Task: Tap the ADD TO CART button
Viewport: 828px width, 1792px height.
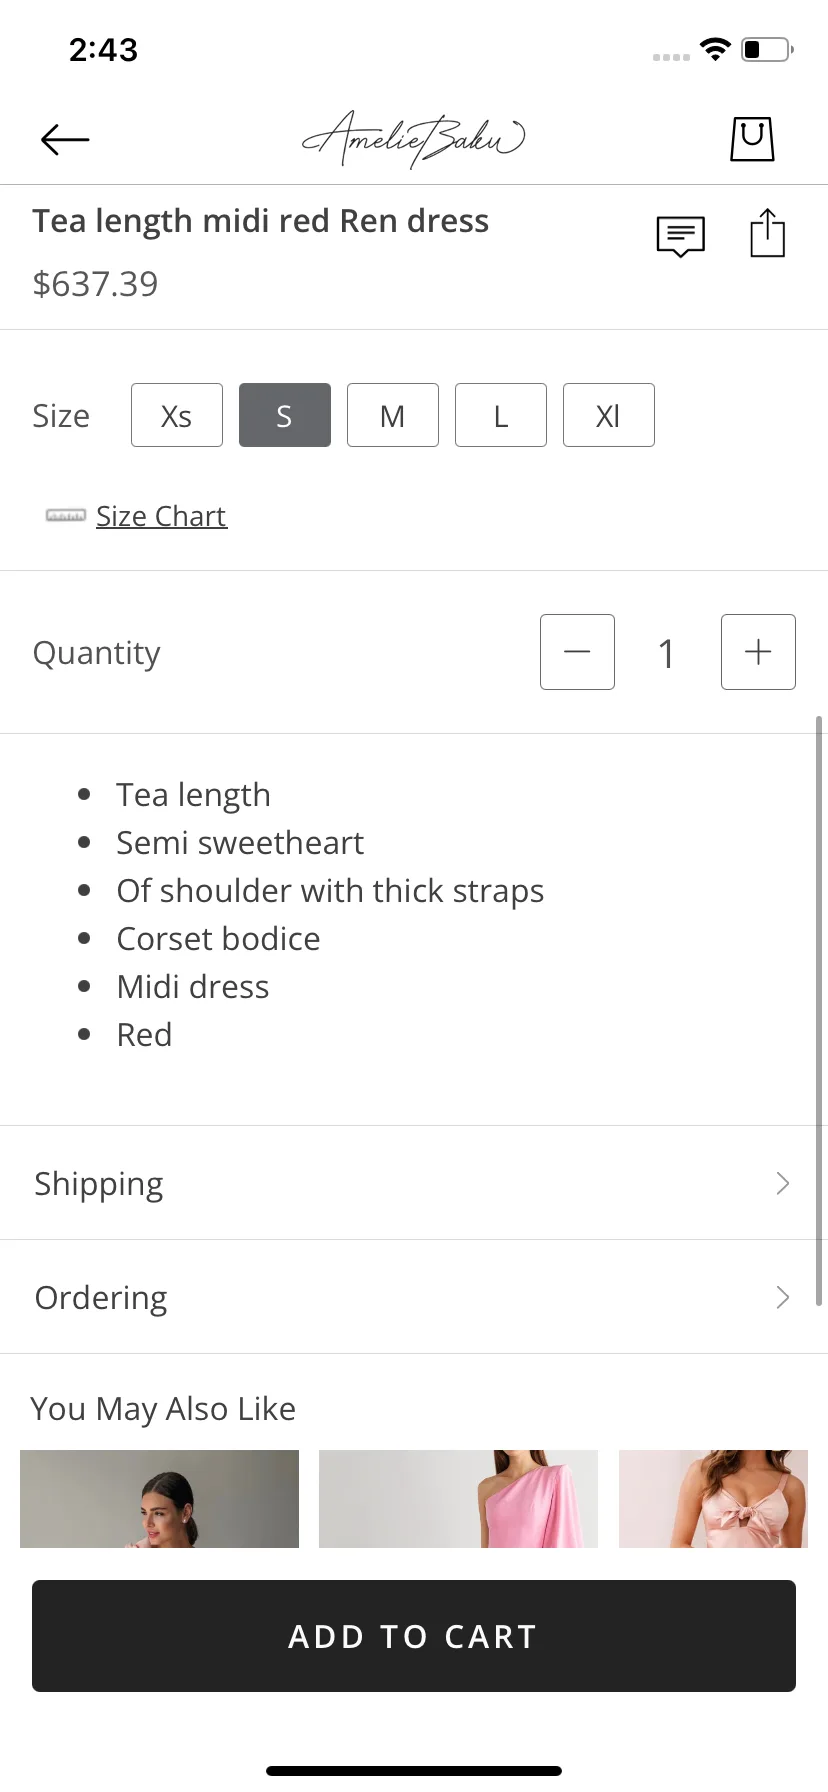Action: pos(414,1636)
